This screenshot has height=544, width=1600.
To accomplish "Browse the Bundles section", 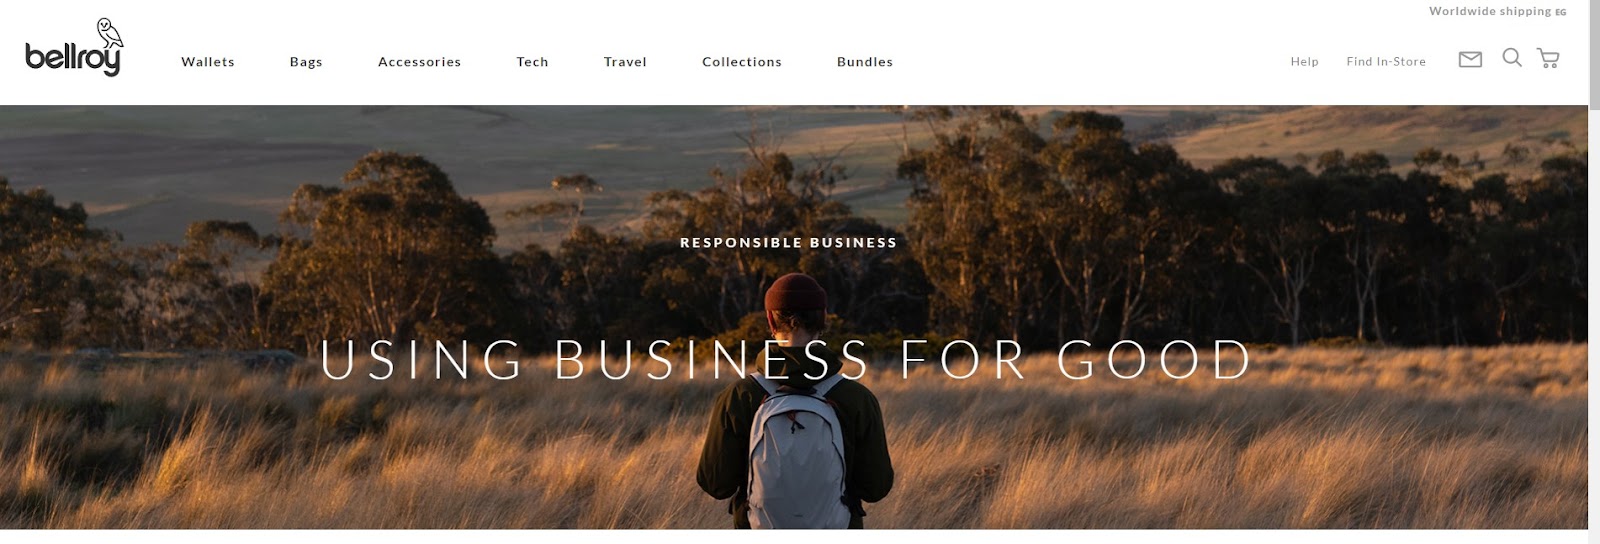I will [865, 62].
